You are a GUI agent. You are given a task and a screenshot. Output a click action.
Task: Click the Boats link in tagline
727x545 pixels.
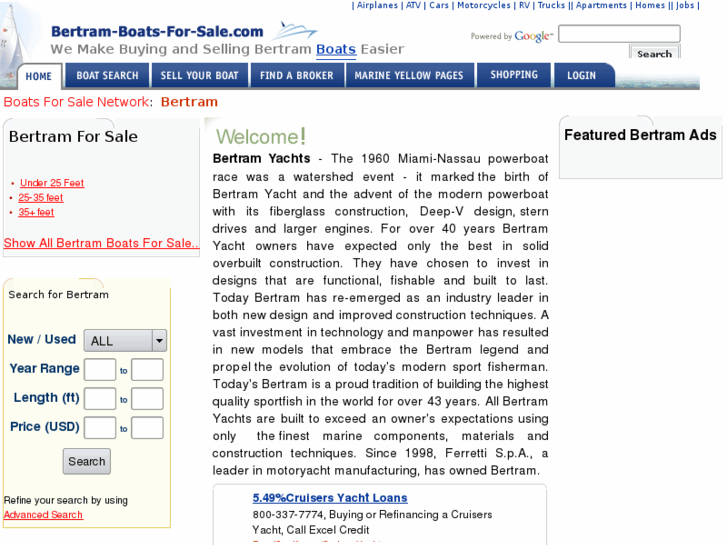(336, 49)
